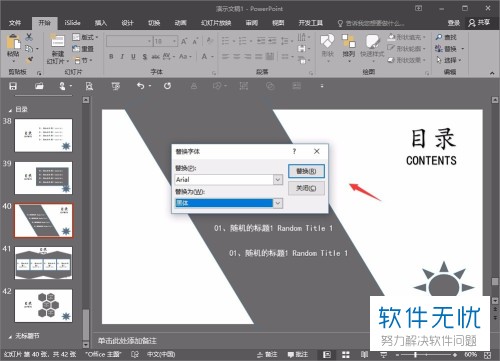Click the zoom in plus button

pos(455,355)
